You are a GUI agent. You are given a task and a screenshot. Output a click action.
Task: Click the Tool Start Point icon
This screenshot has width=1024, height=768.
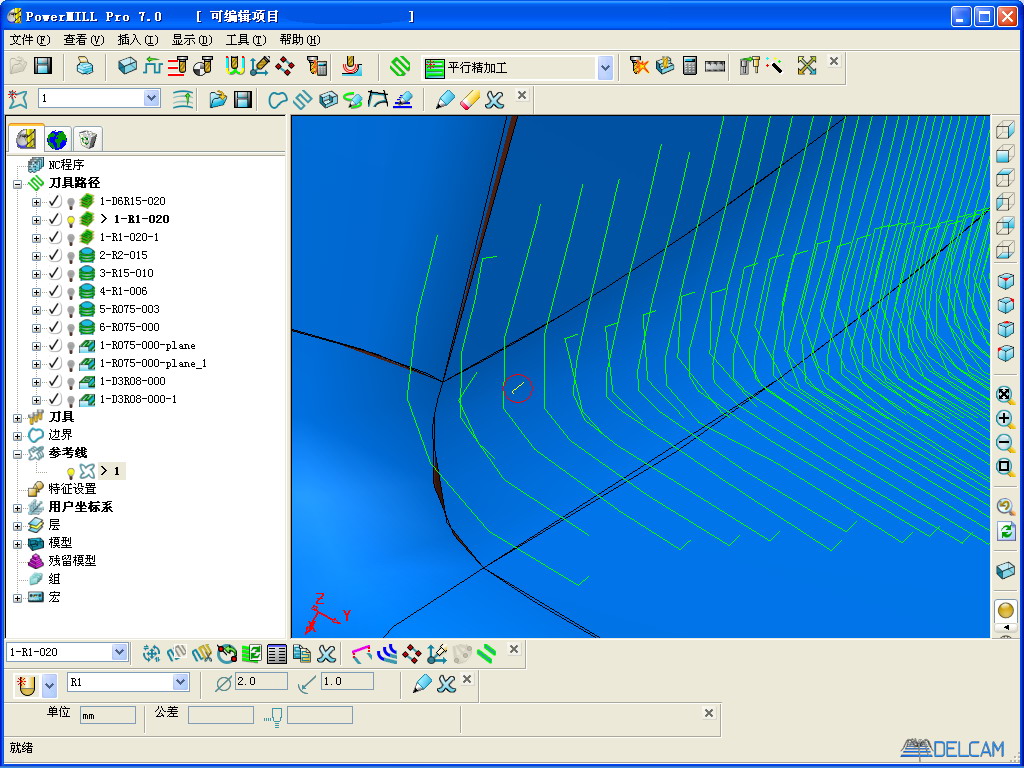point(203,66)
